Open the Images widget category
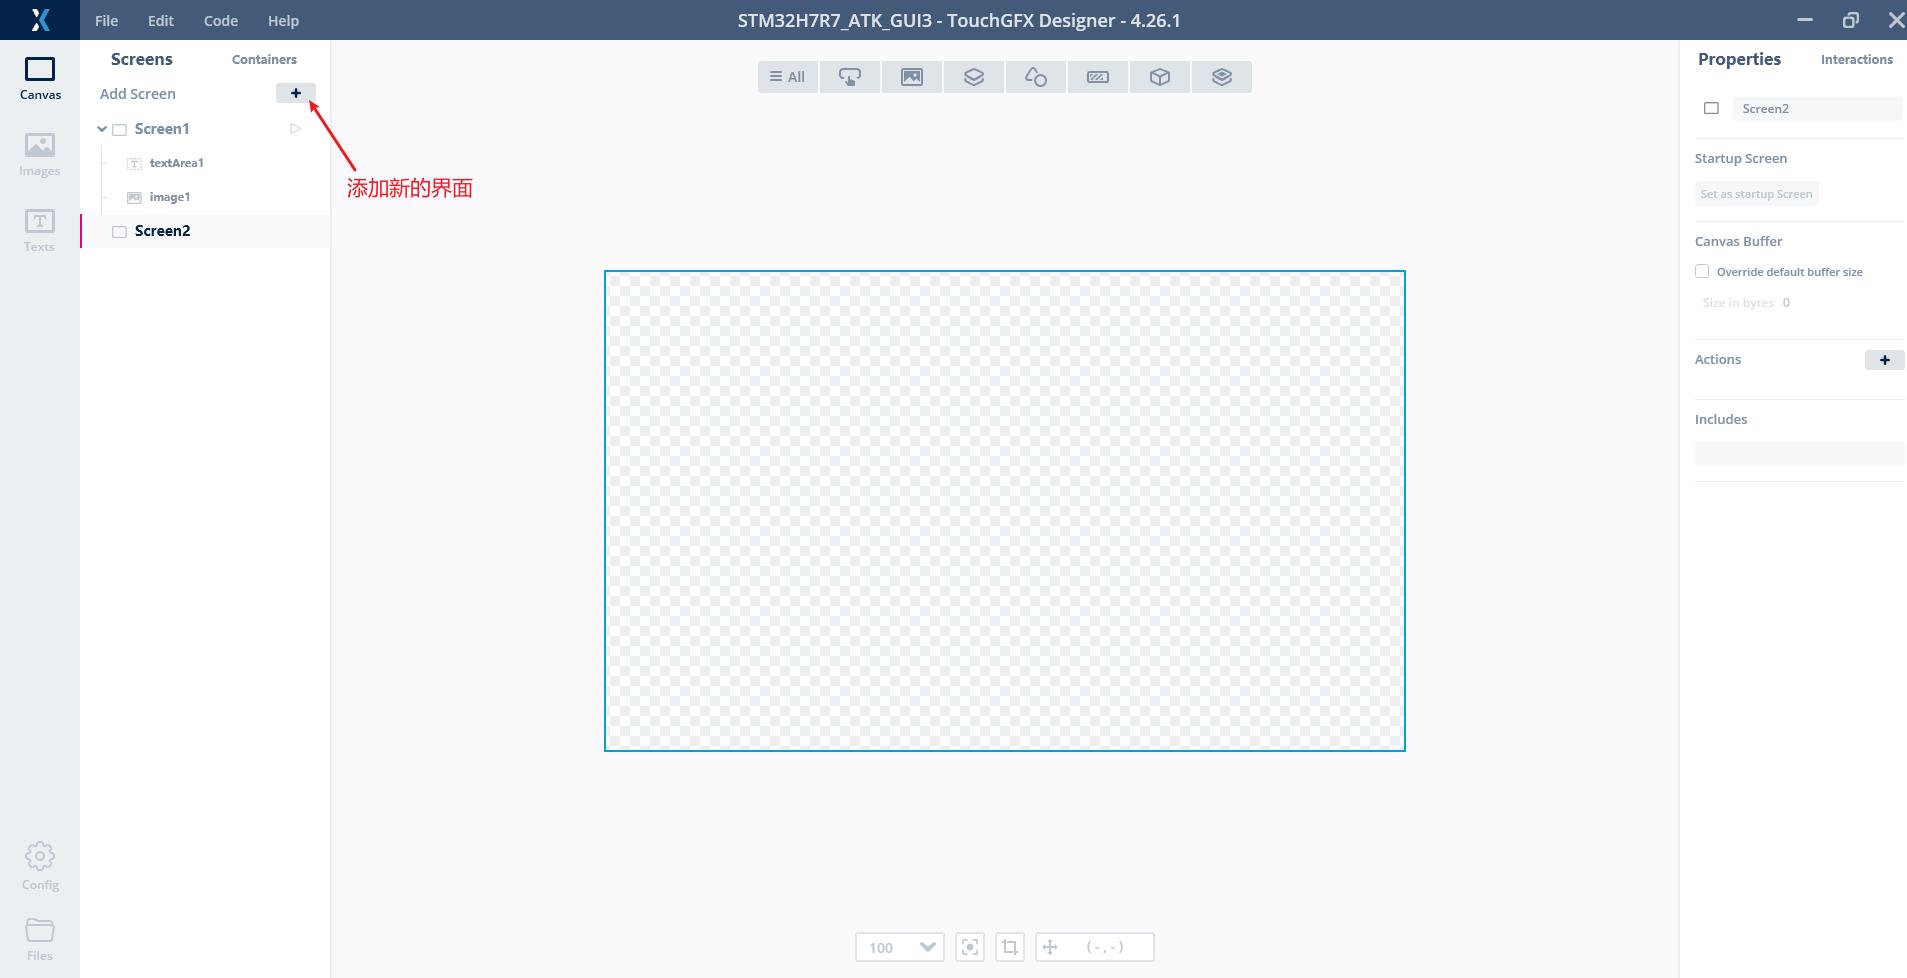Viewport: 1907px width, 978px height. (912, 77)
